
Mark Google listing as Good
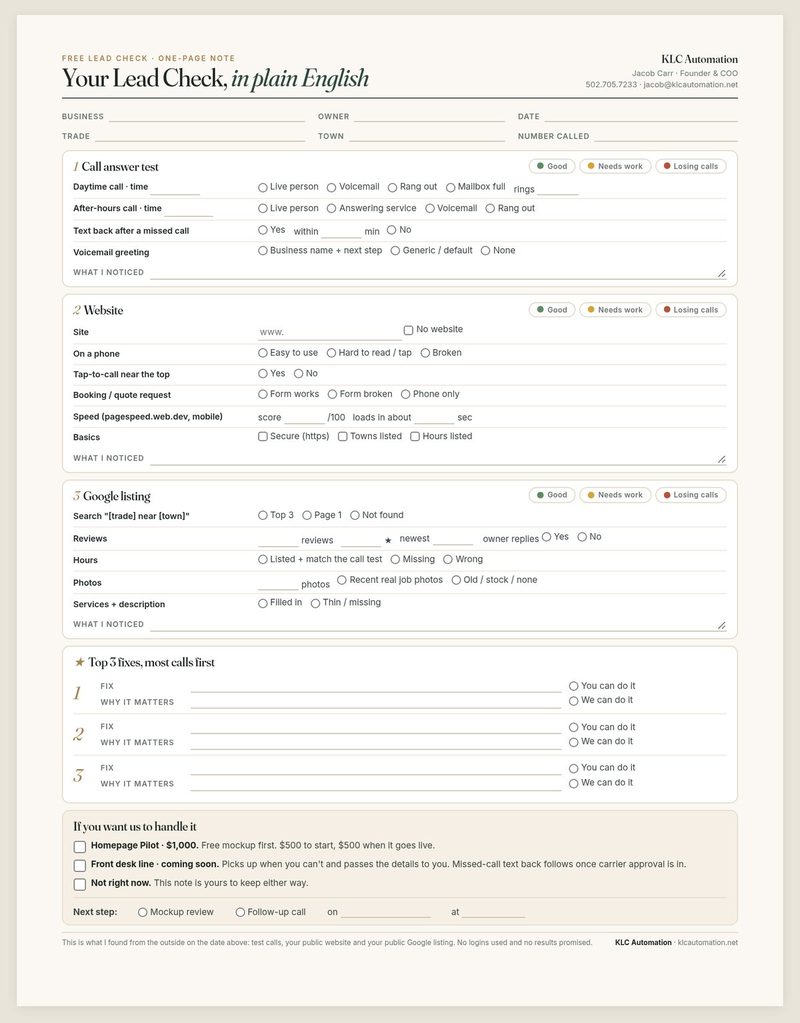[552, 495]
